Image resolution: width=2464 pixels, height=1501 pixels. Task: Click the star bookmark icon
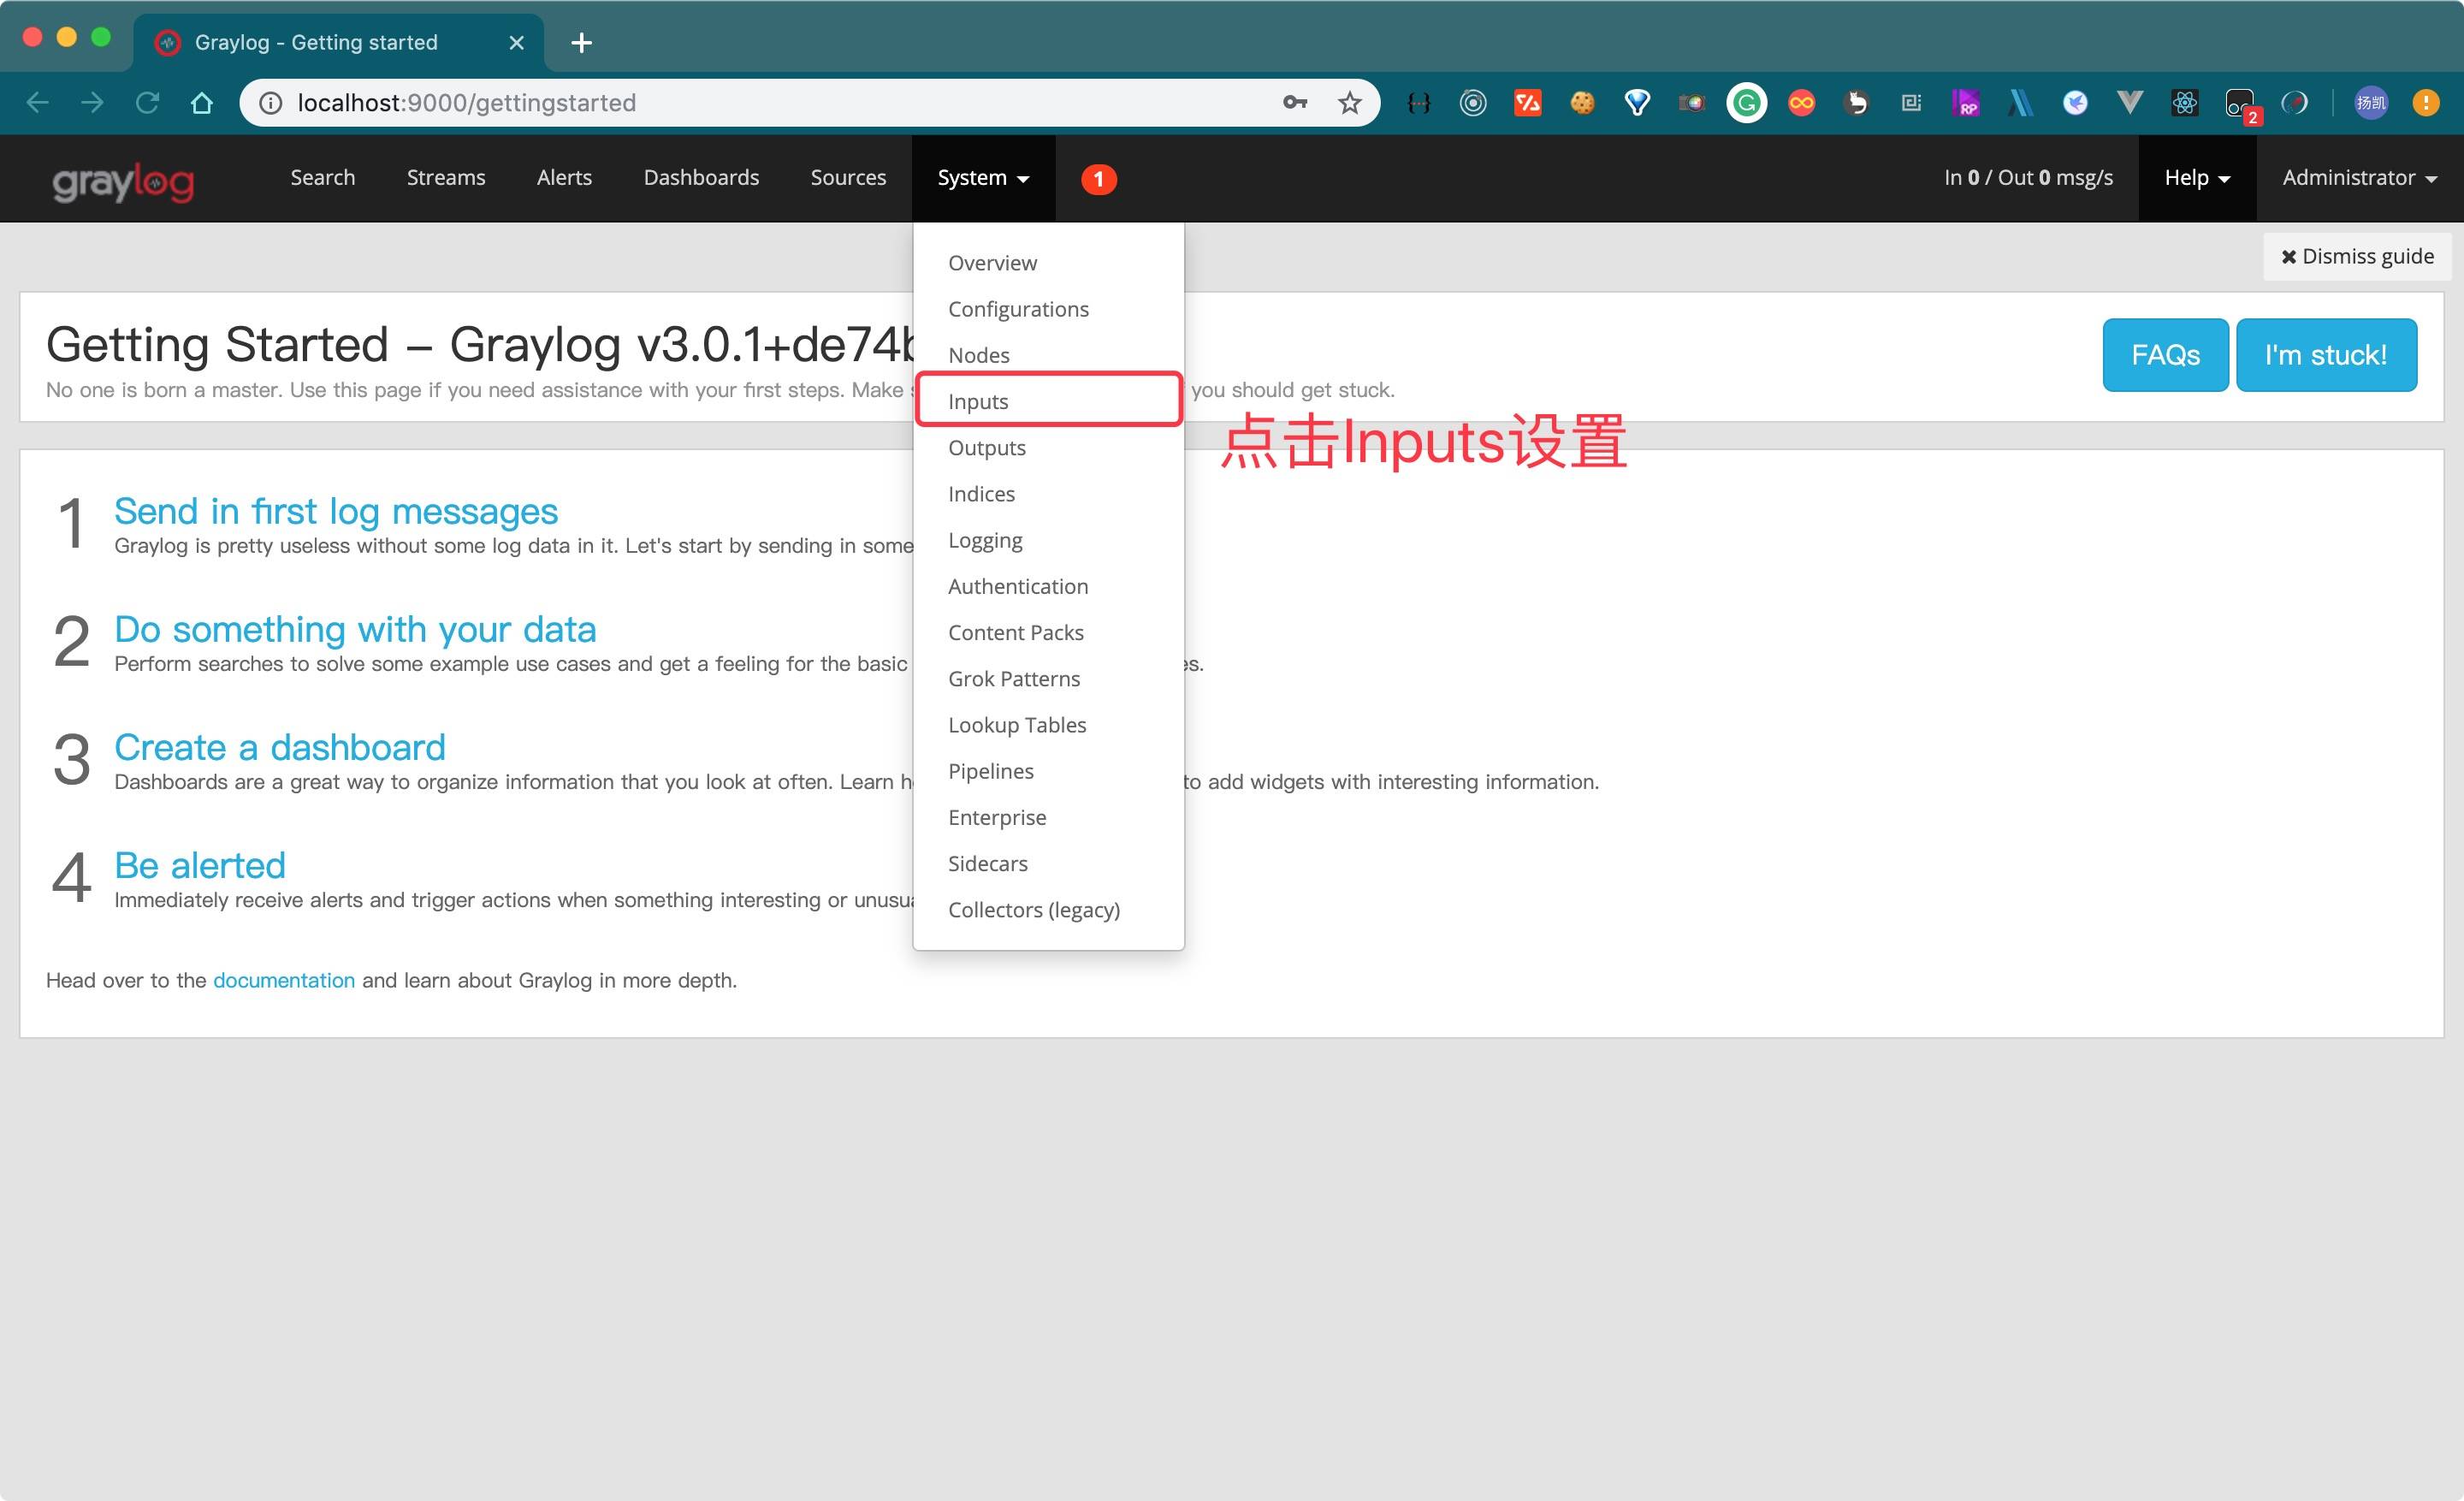pos(1350,102)
